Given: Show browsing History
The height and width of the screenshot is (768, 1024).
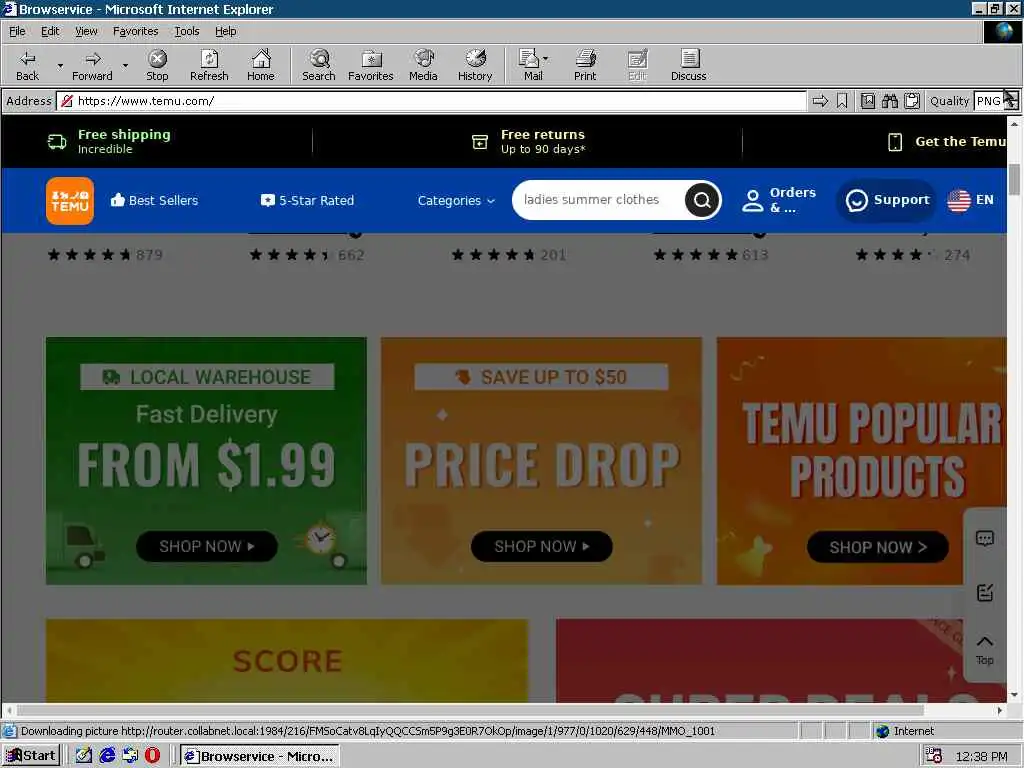Looking at the screenshot, I should (x=475, y=65).
